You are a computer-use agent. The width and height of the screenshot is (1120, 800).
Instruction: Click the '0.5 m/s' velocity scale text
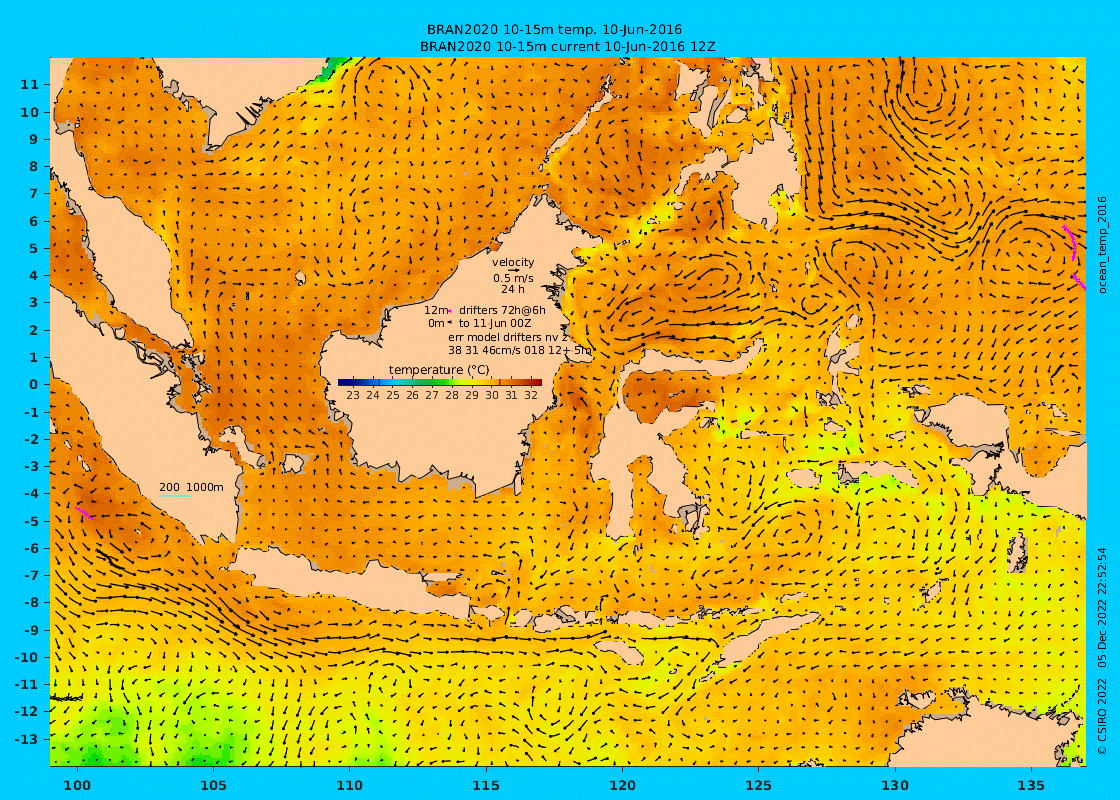(x=513, y=279)
